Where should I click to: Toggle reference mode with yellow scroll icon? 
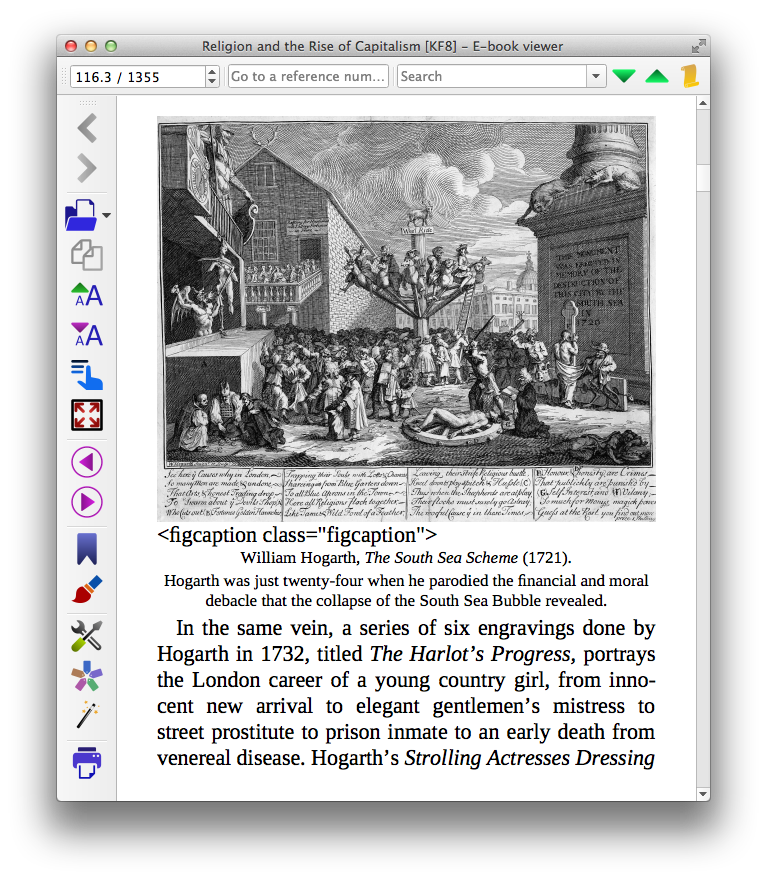click(690, 76)
